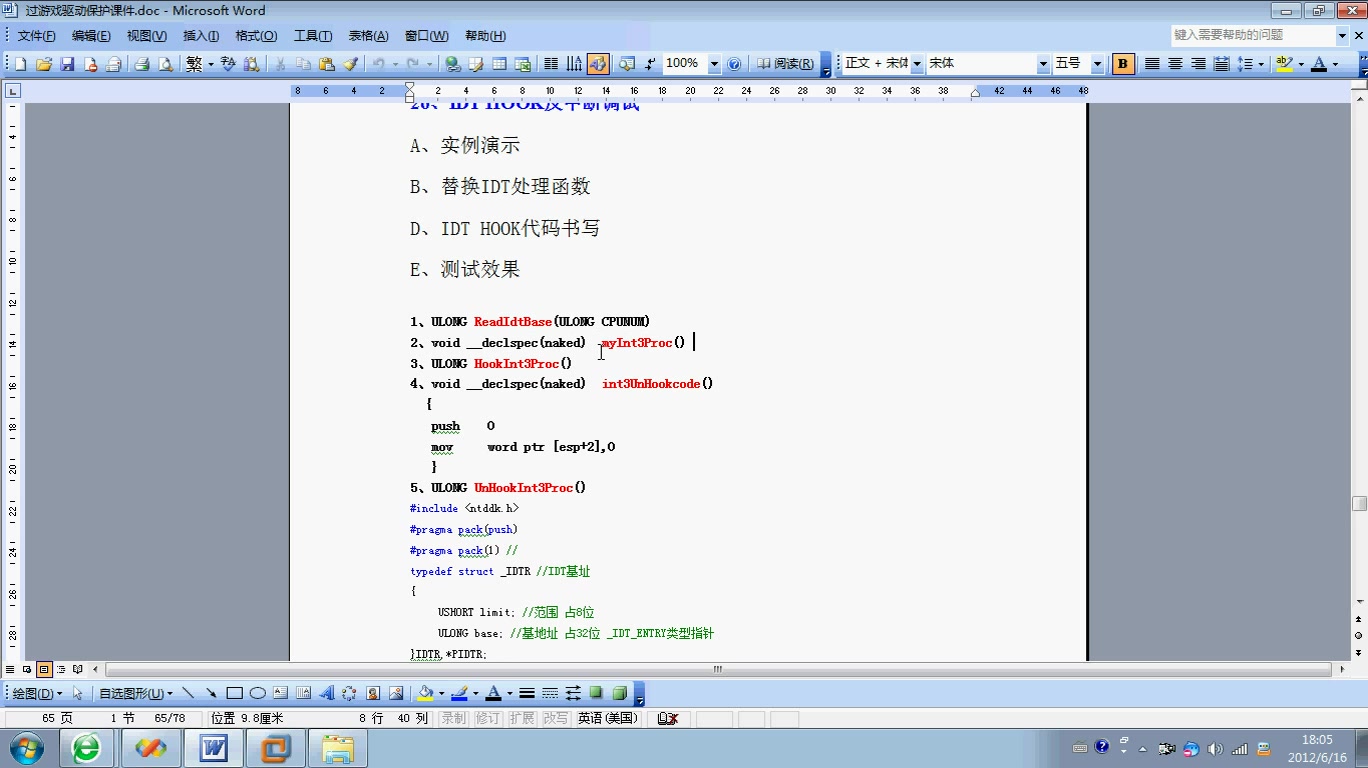
Task: Open the 插入(I) menu
Action: (201, 36)
